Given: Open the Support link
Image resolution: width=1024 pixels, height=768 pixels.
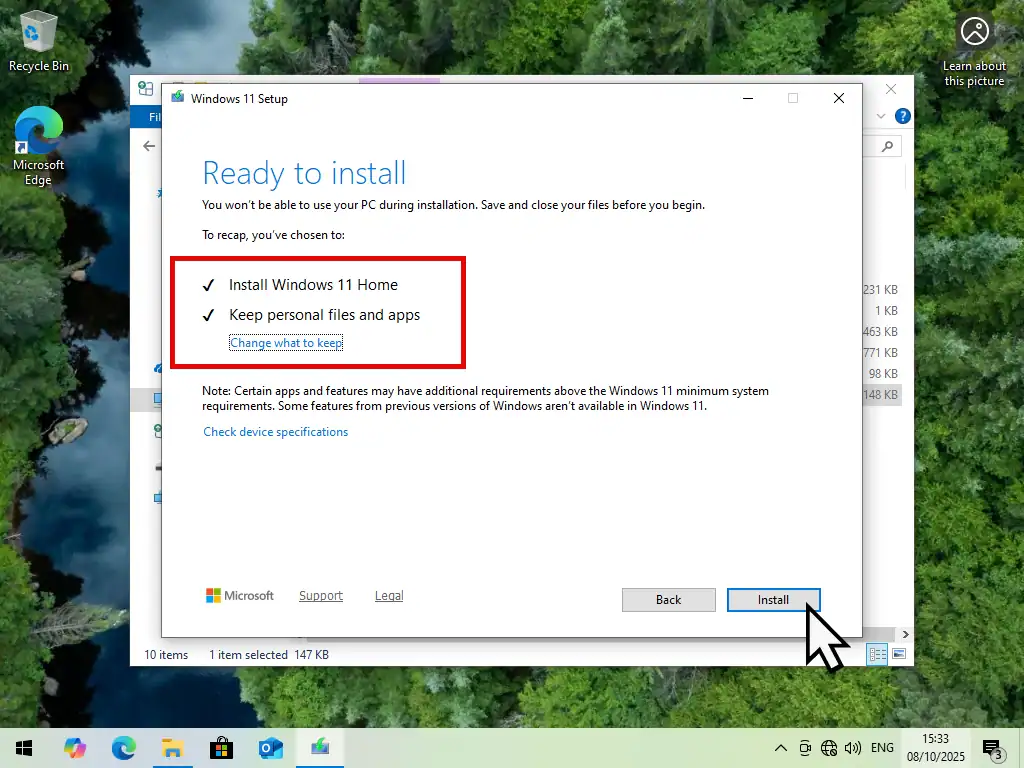Looking at the screenshot, I should [321, 596].
